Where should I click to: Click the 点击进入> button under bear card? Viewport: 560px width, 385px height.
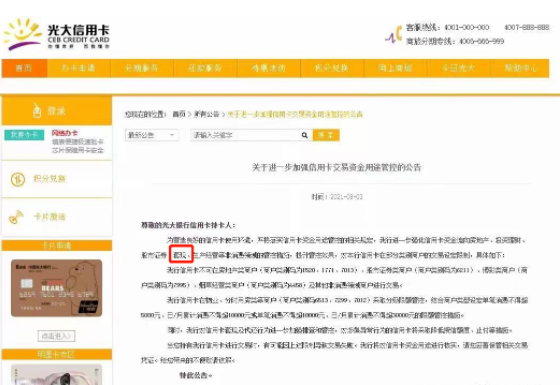56,336
